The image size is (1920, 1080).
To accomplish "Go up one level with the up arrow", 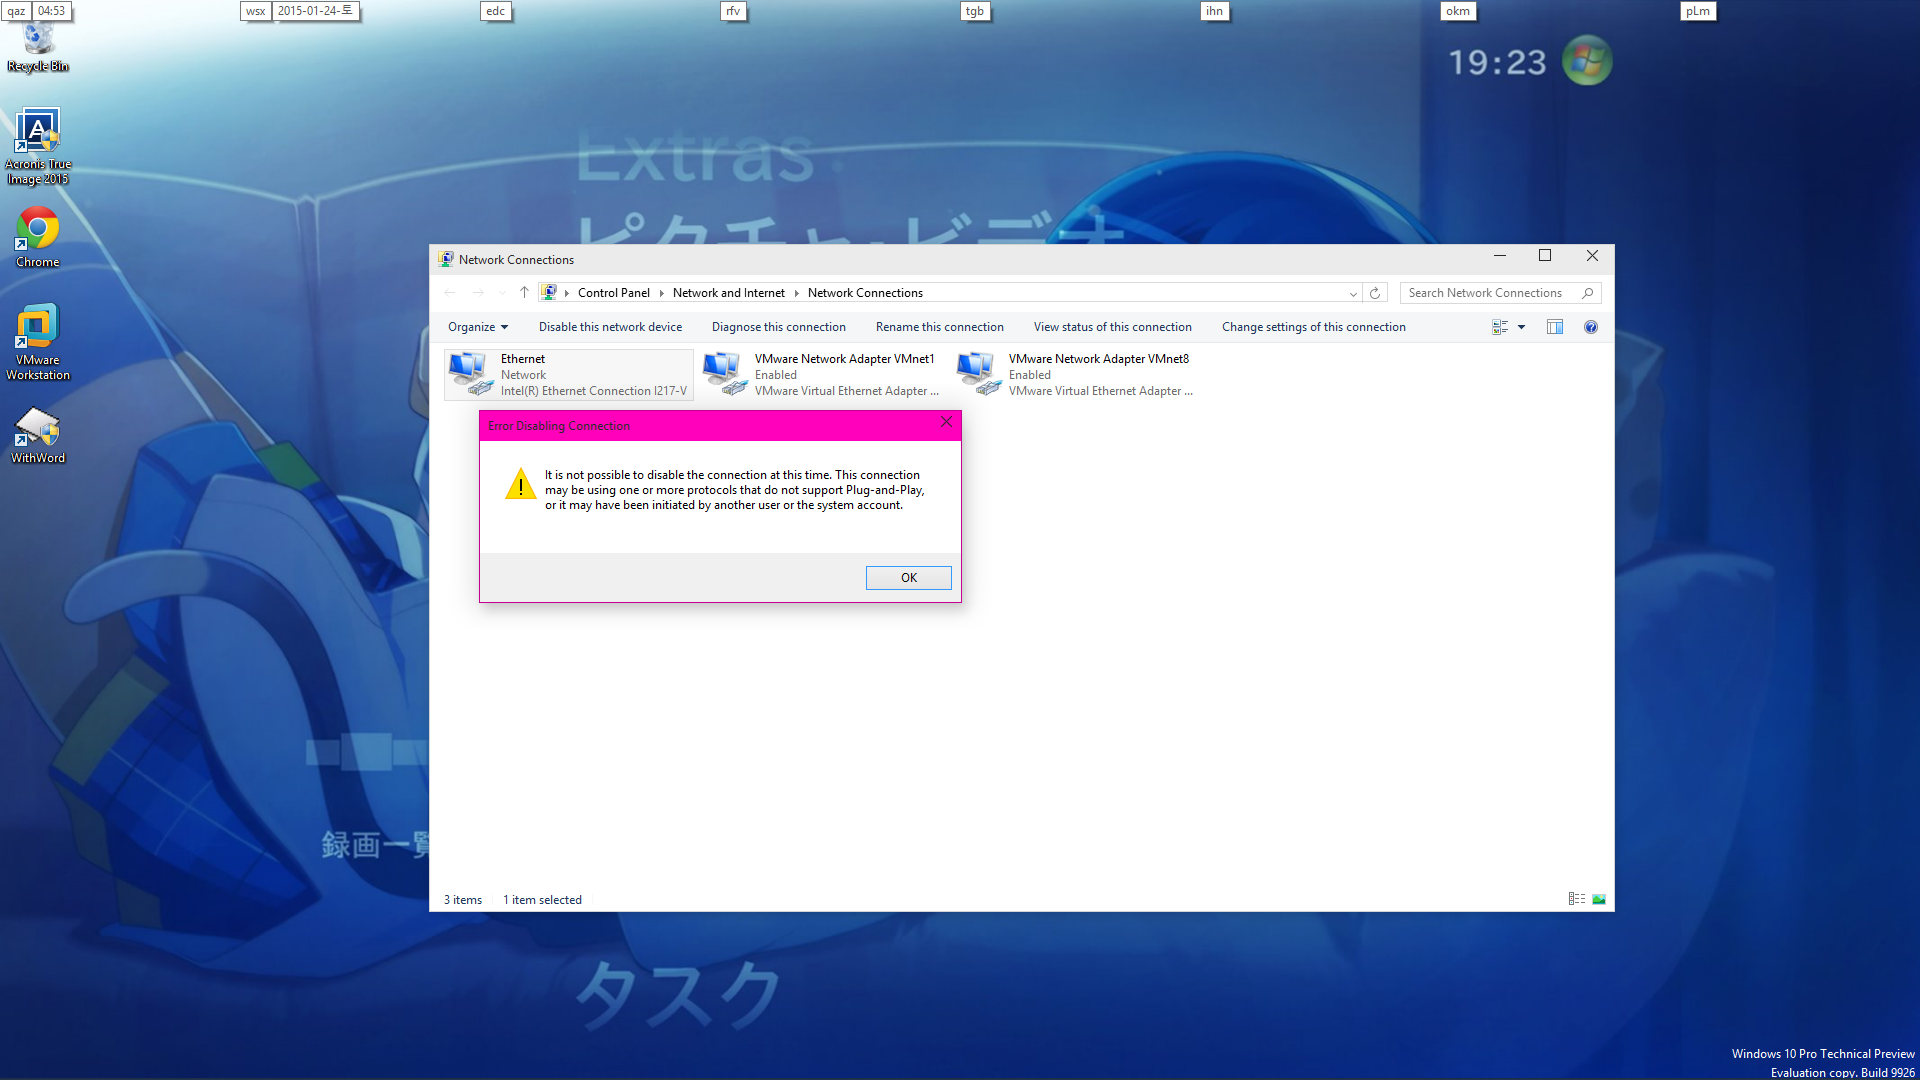I will pyautogui.click(x=524, y=293).
